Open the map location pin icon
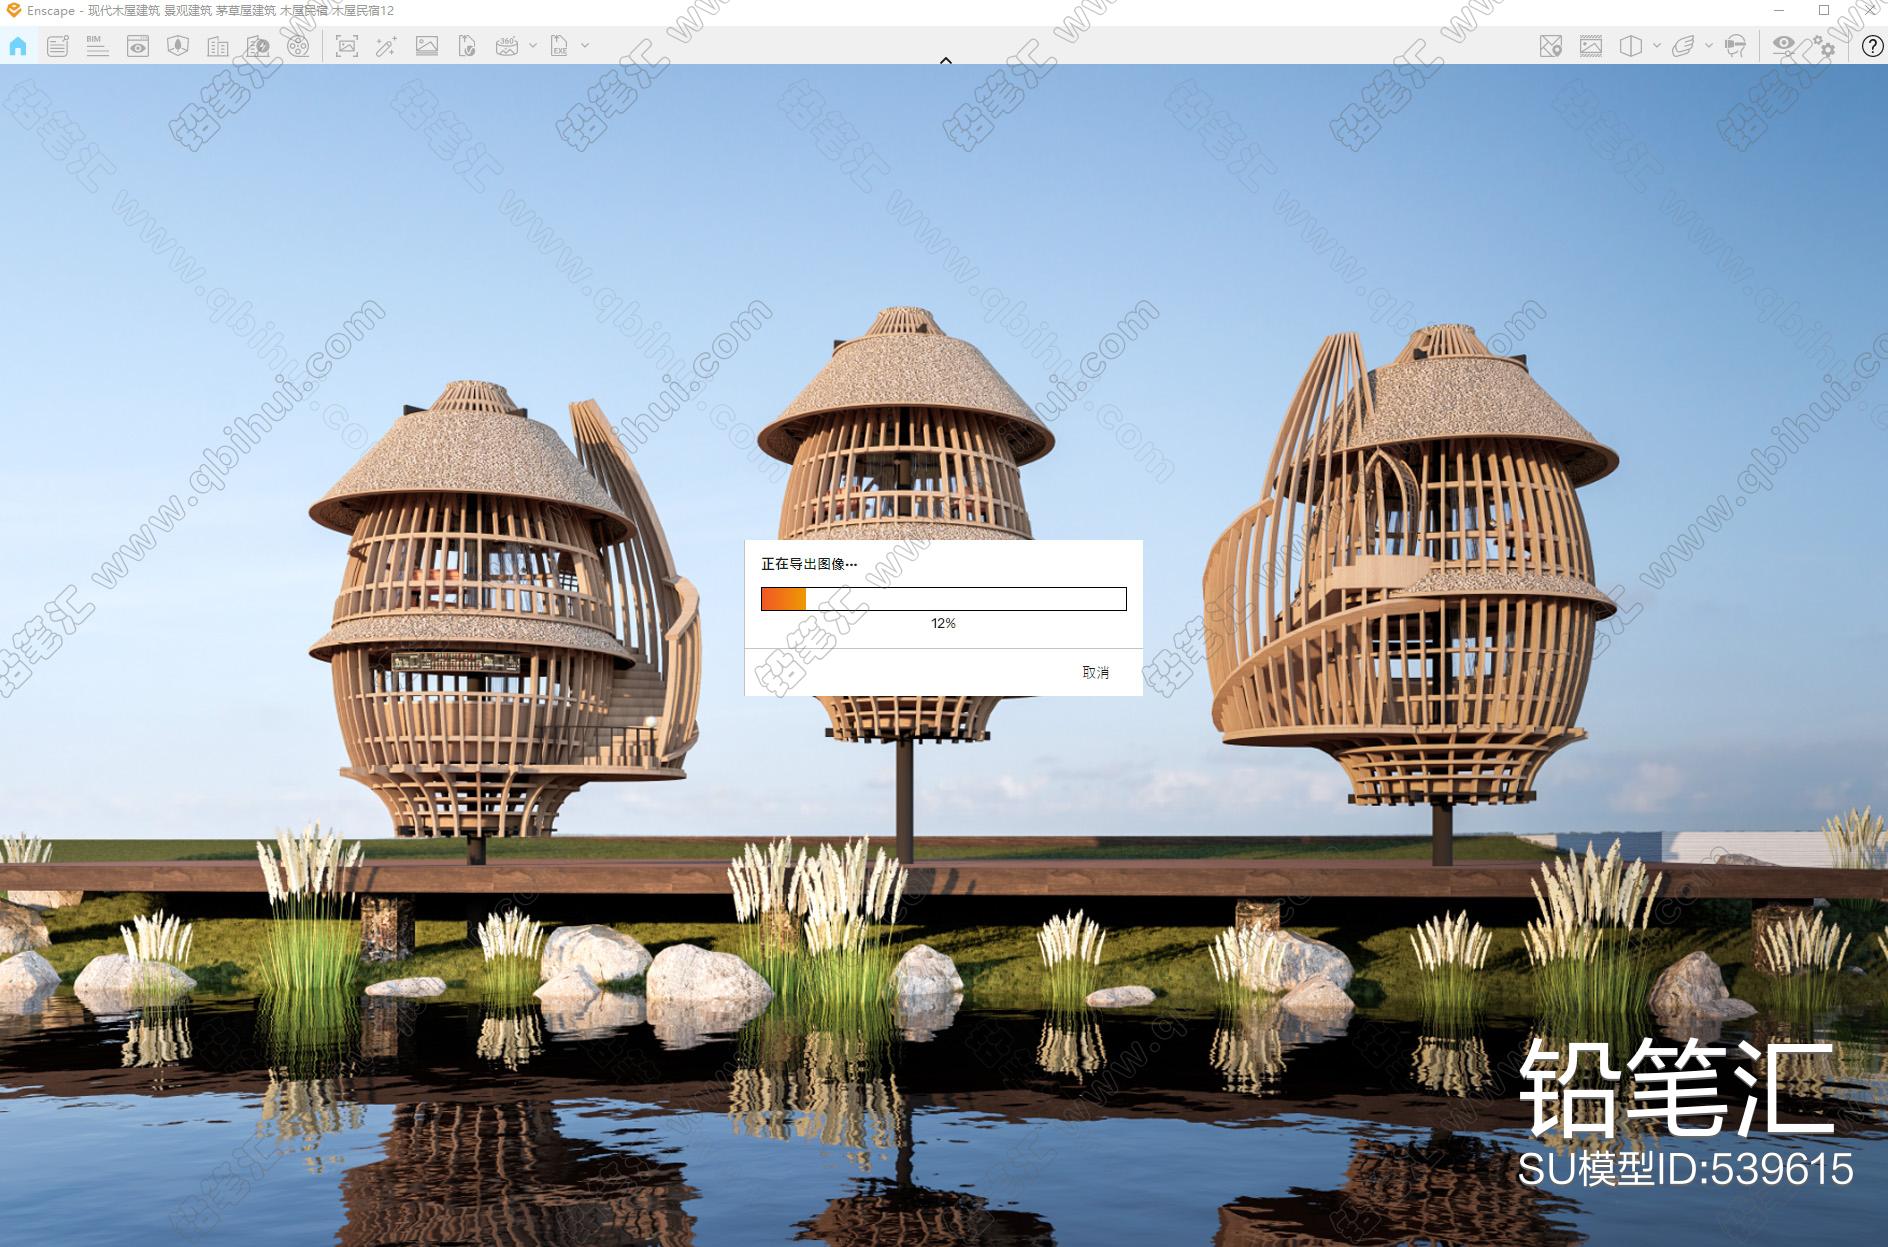 point(1551,46)
